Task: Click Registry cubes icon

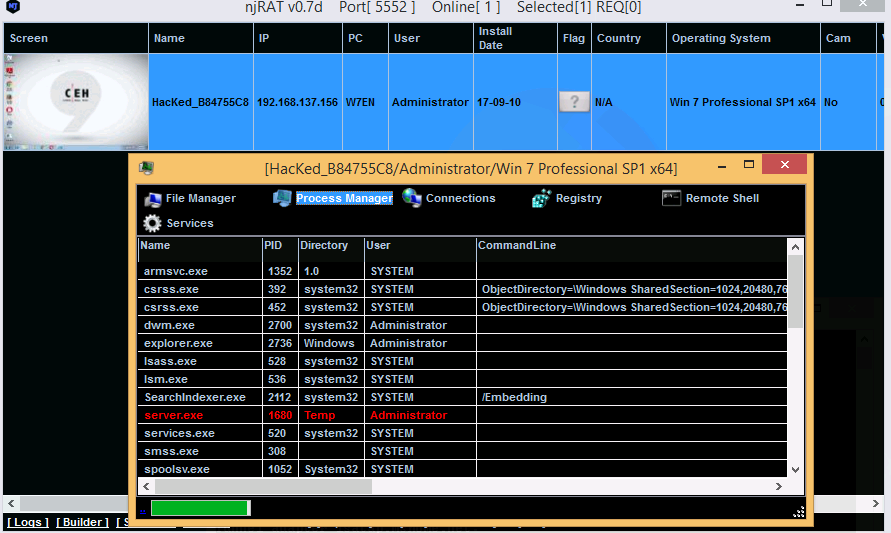Action: click(542, 198)
